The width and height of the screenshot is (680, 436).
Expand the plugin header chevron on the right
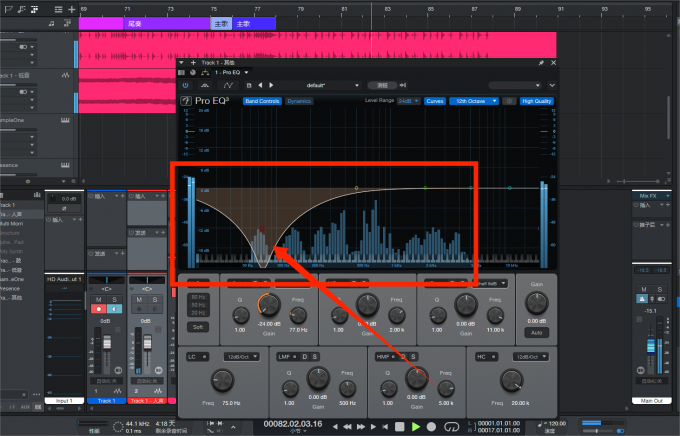point(552,85)
